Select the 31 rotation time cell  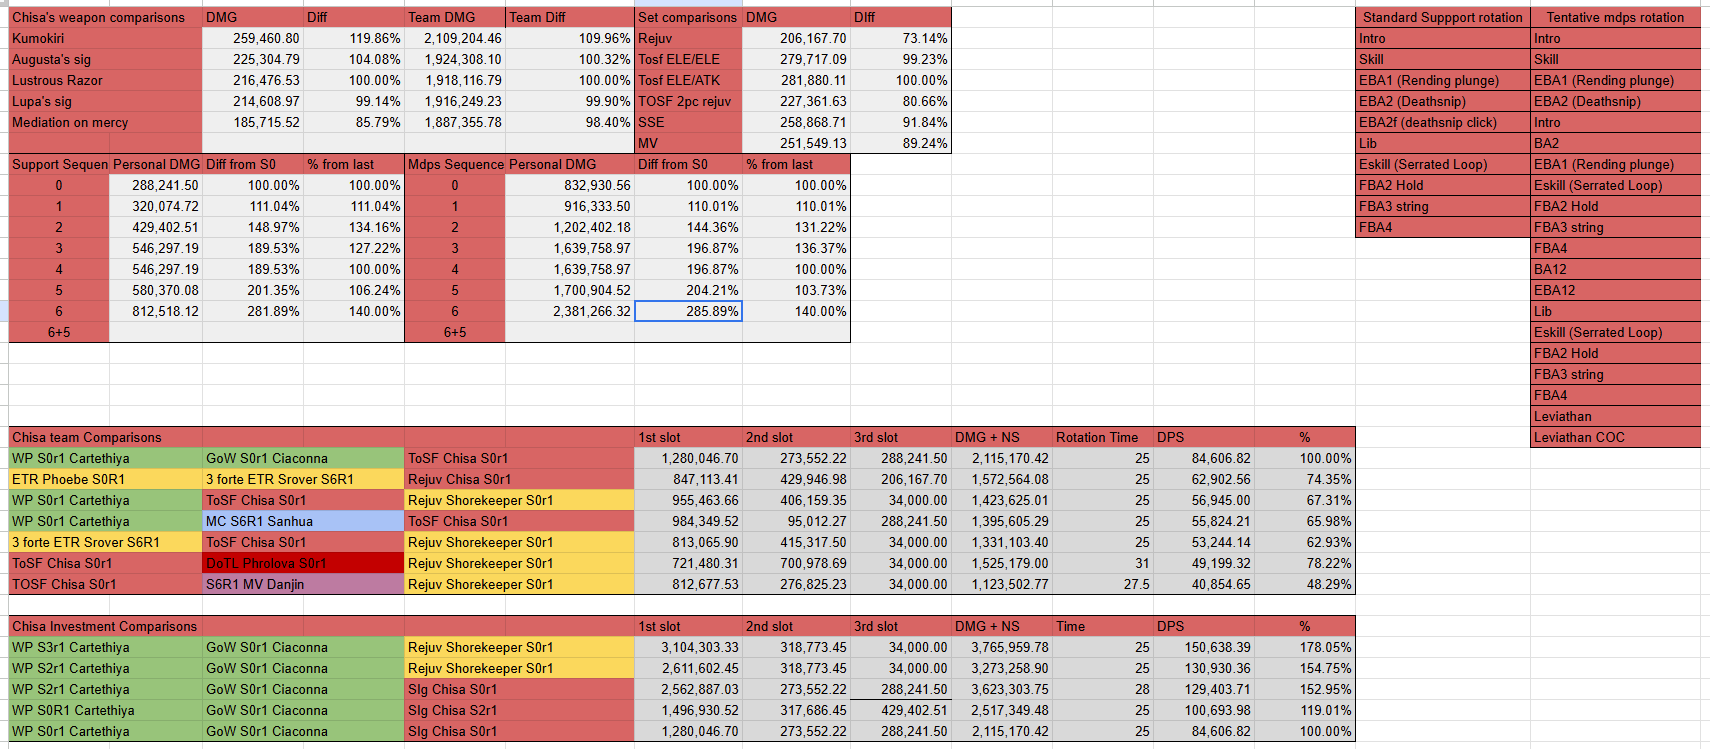[1103, 563]
